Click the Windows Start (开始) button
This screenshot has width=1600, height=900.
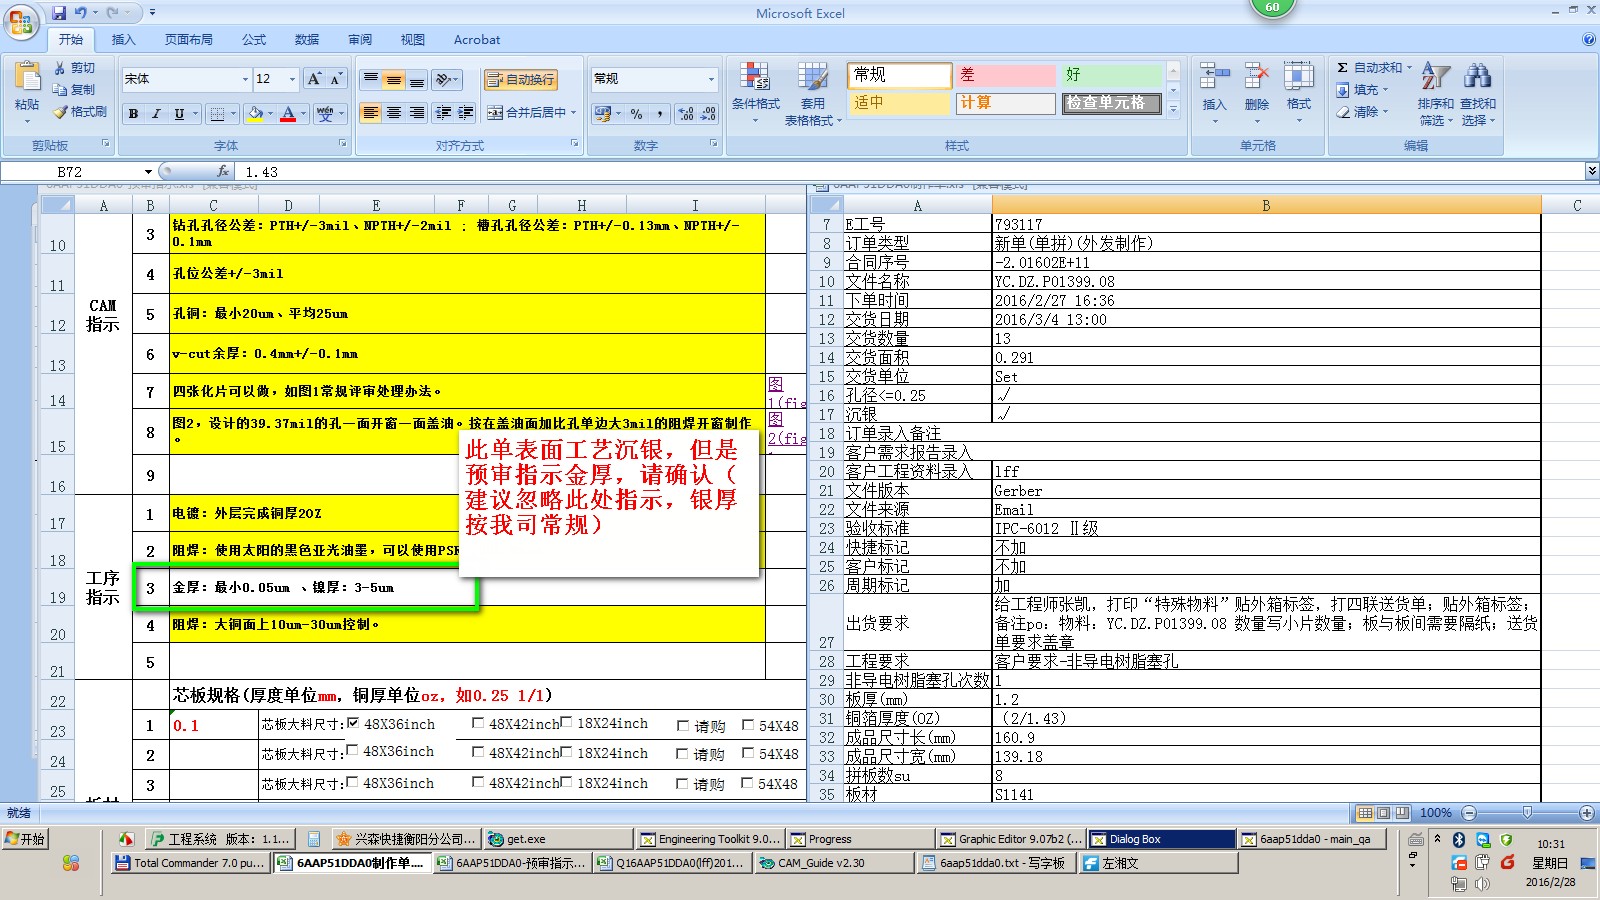pyautogui.click(x=26, y=839)
